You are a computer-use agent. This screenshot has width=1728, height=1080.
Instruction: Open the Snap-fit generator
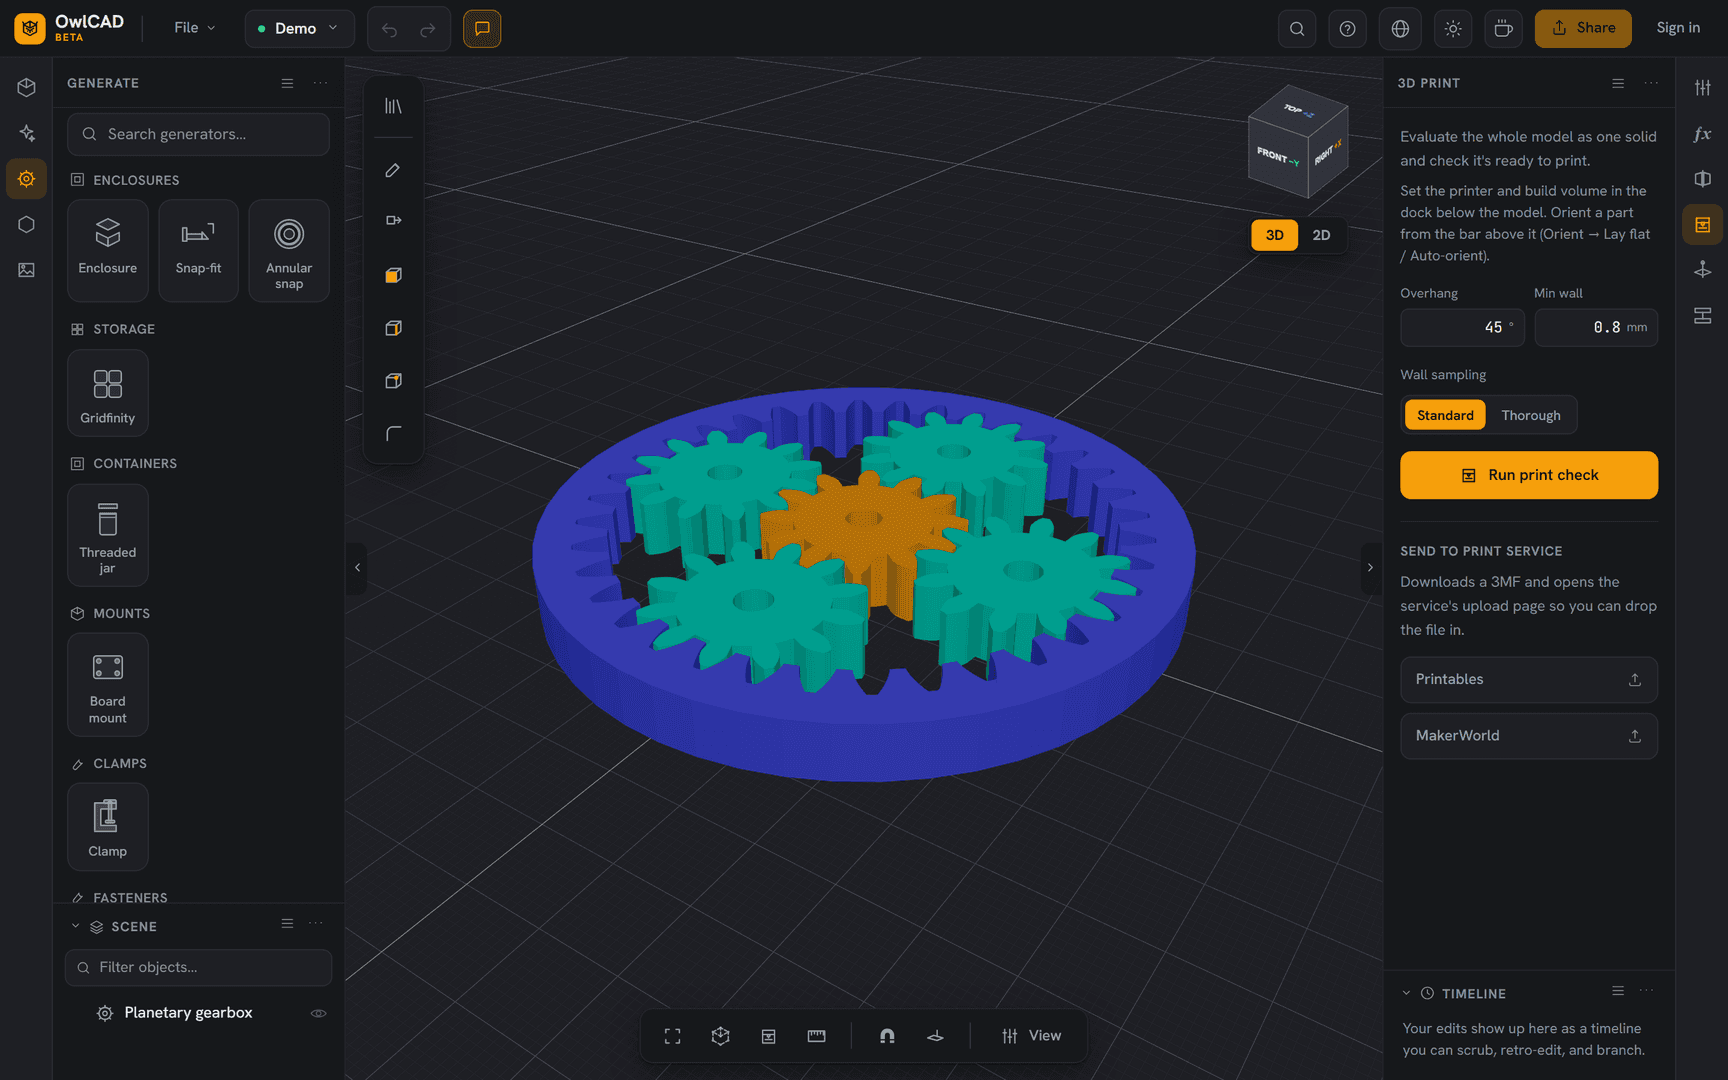point(198,250)
